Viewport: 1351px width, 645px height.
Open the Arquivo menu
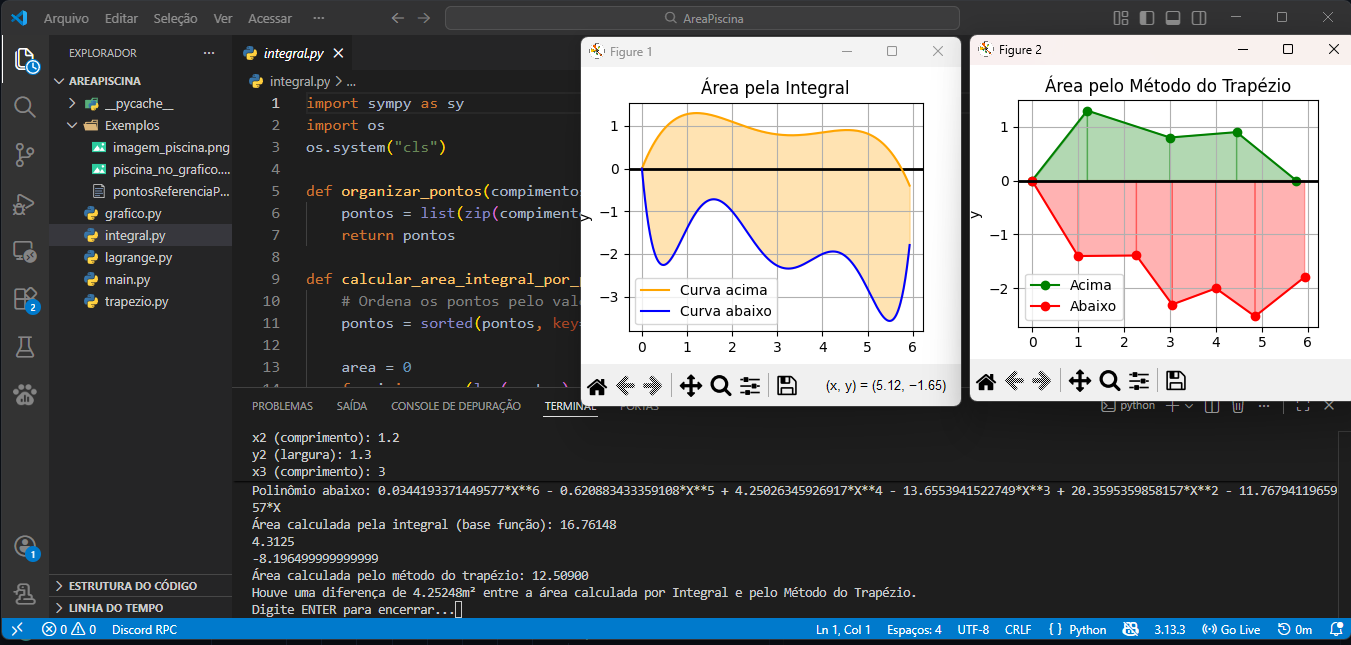click(66, 18)
